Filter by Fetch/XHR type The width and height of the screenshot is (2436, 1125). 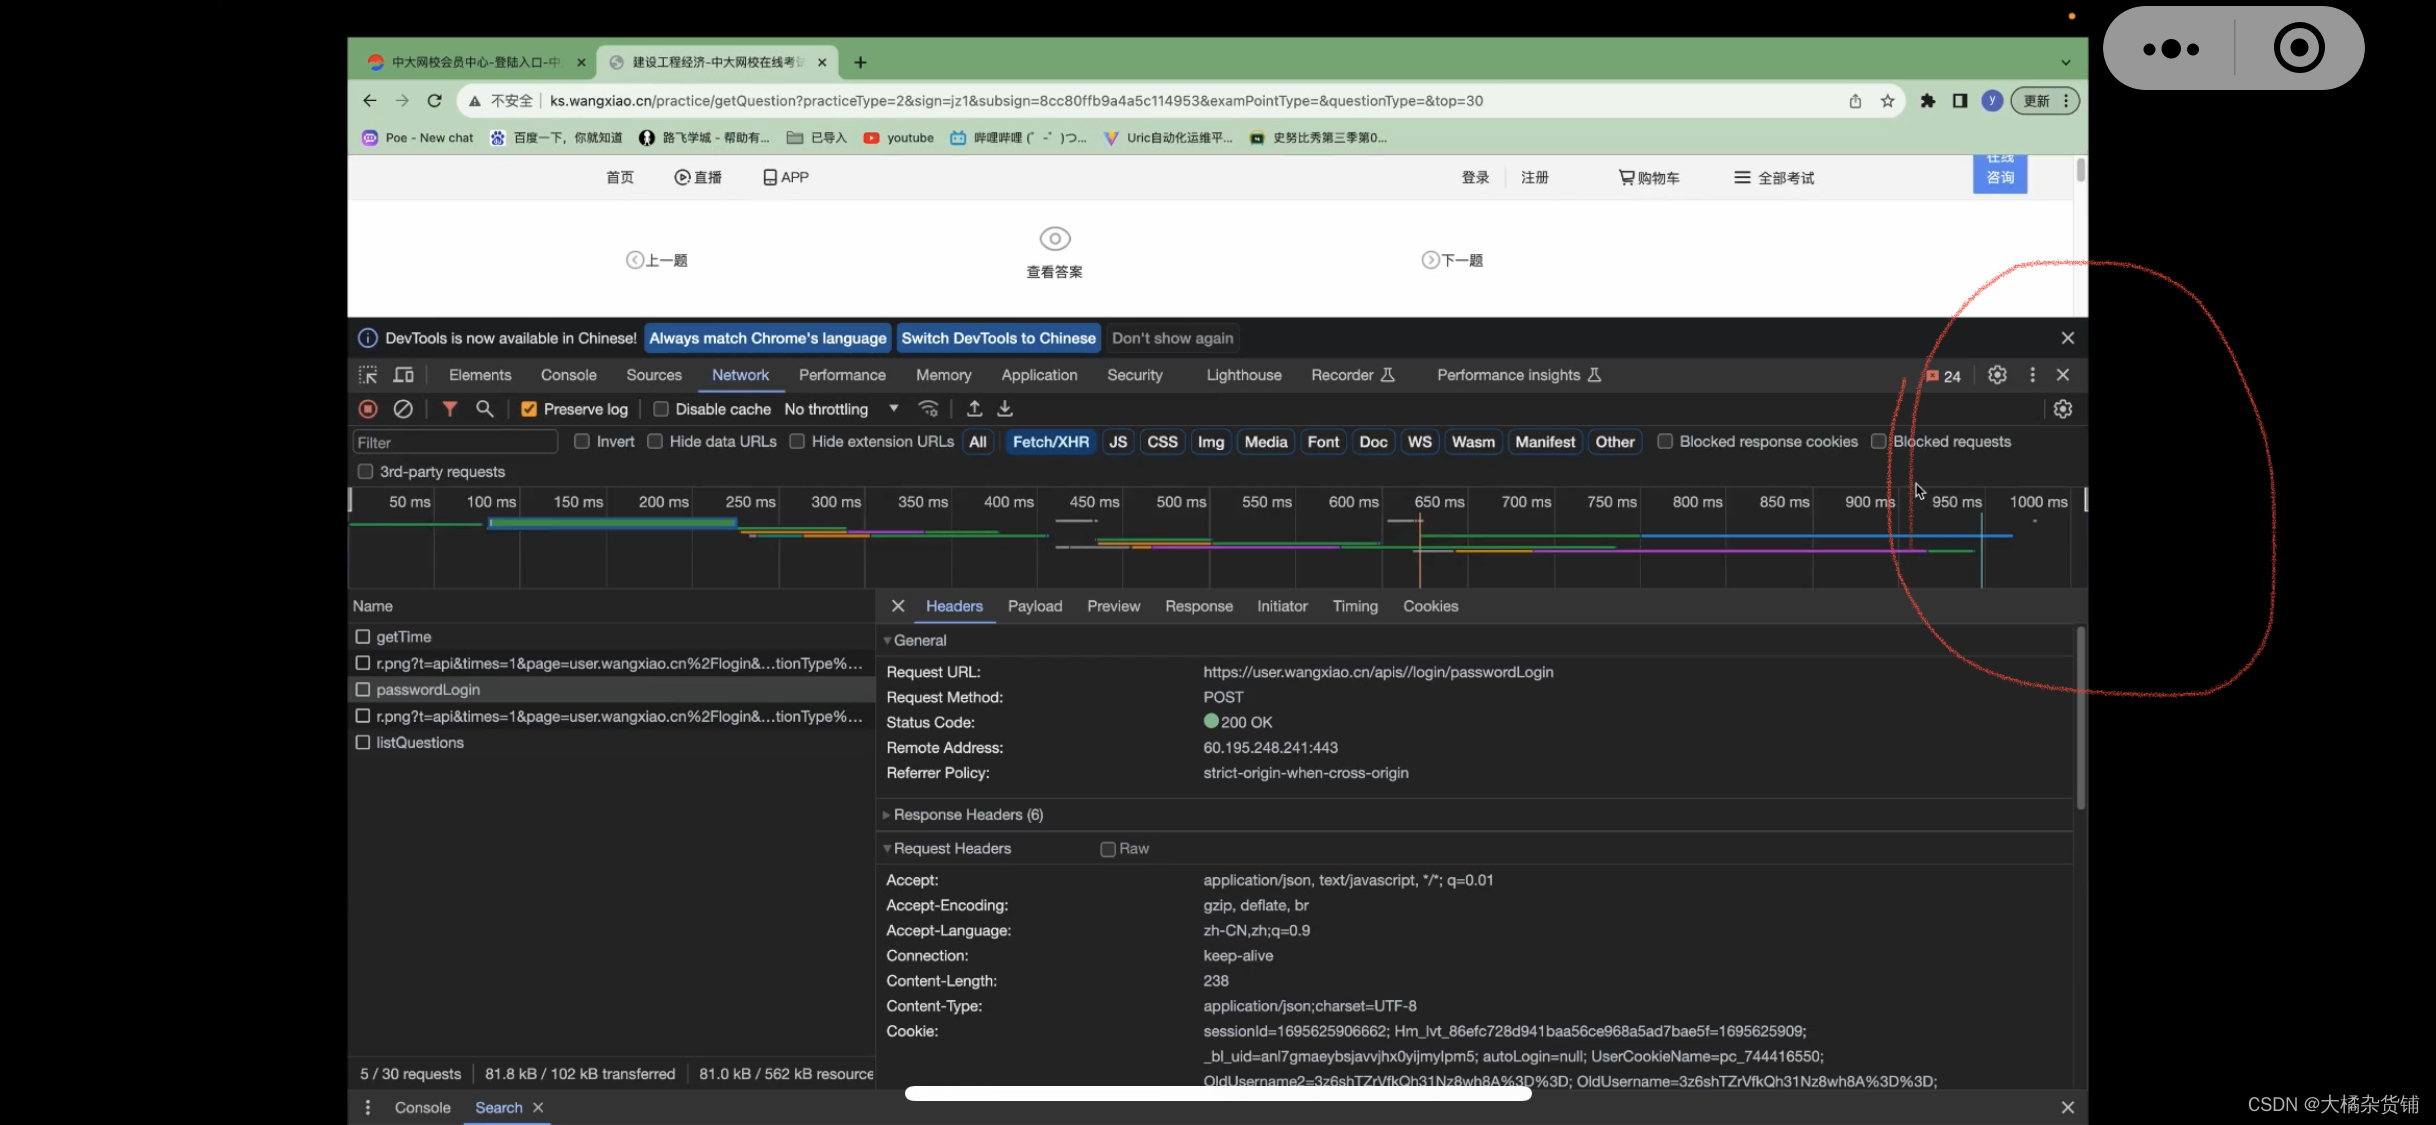pyautogui.click(x=1051, y=442)
